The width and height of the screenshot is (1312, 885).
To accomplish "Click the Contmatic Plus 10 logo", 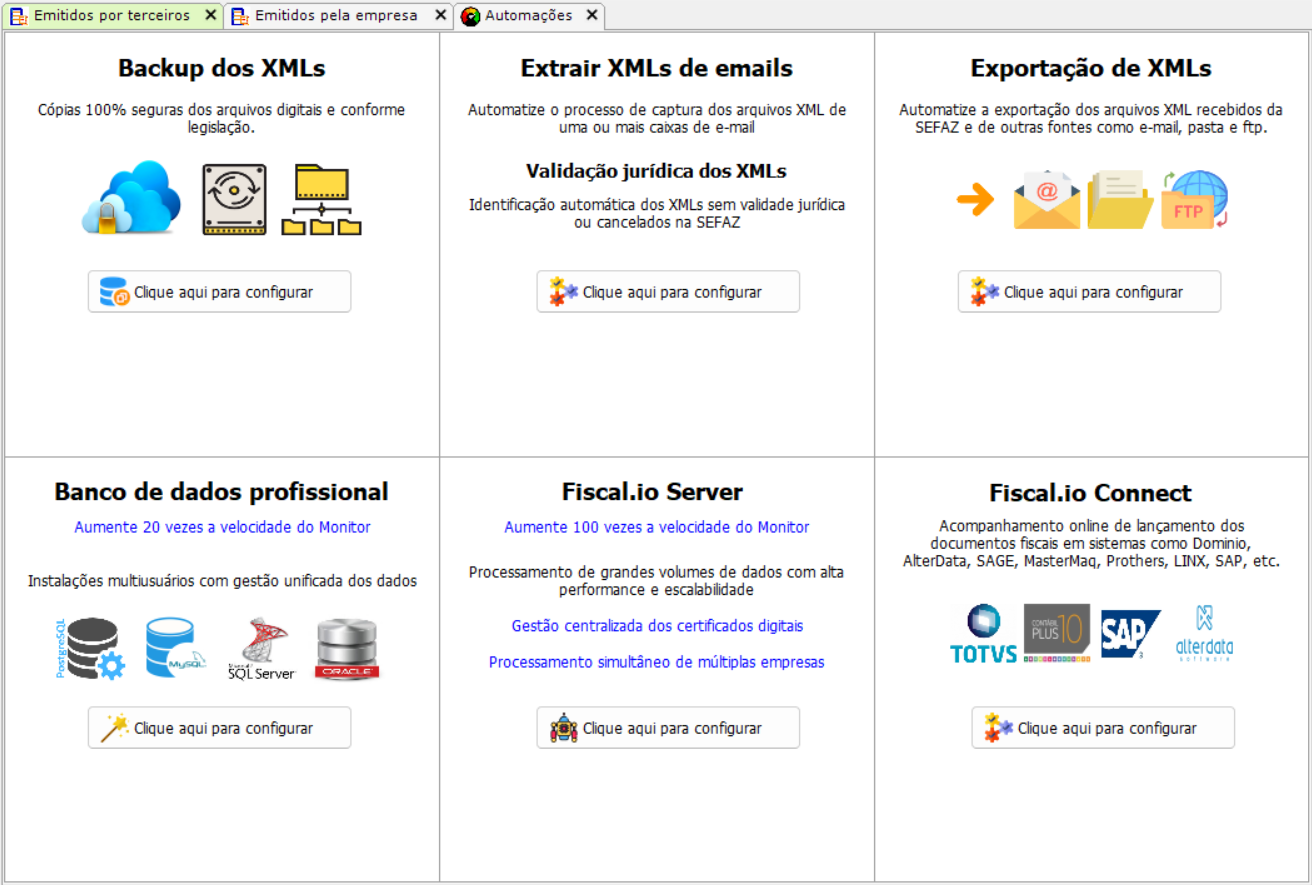I will 1057,634.
